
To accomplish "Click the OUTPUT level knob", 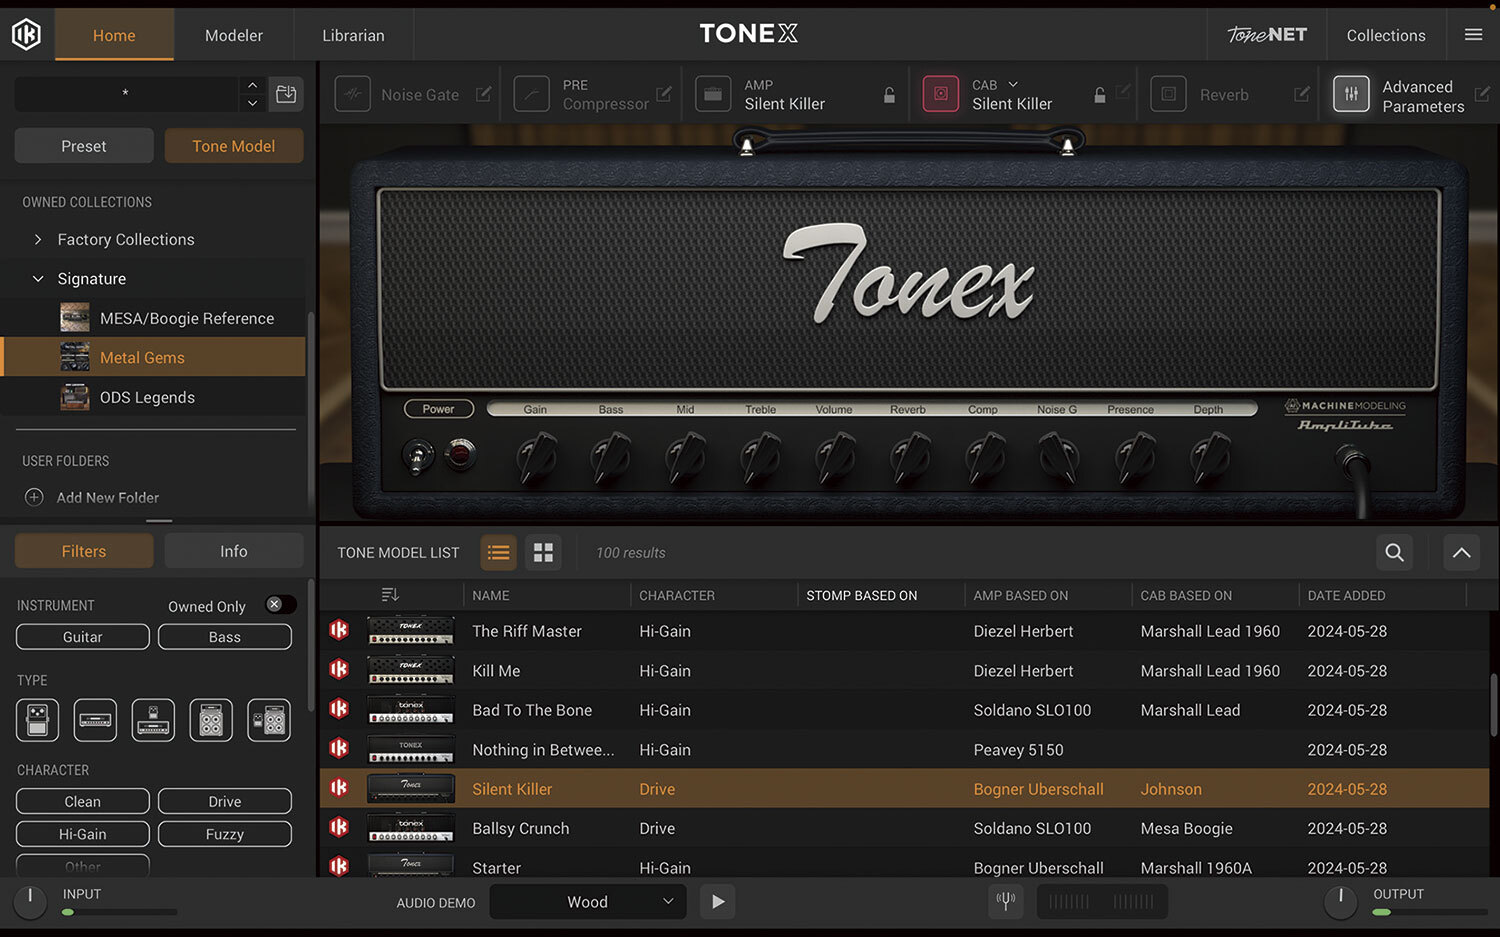I will [x=1340, y=901].
